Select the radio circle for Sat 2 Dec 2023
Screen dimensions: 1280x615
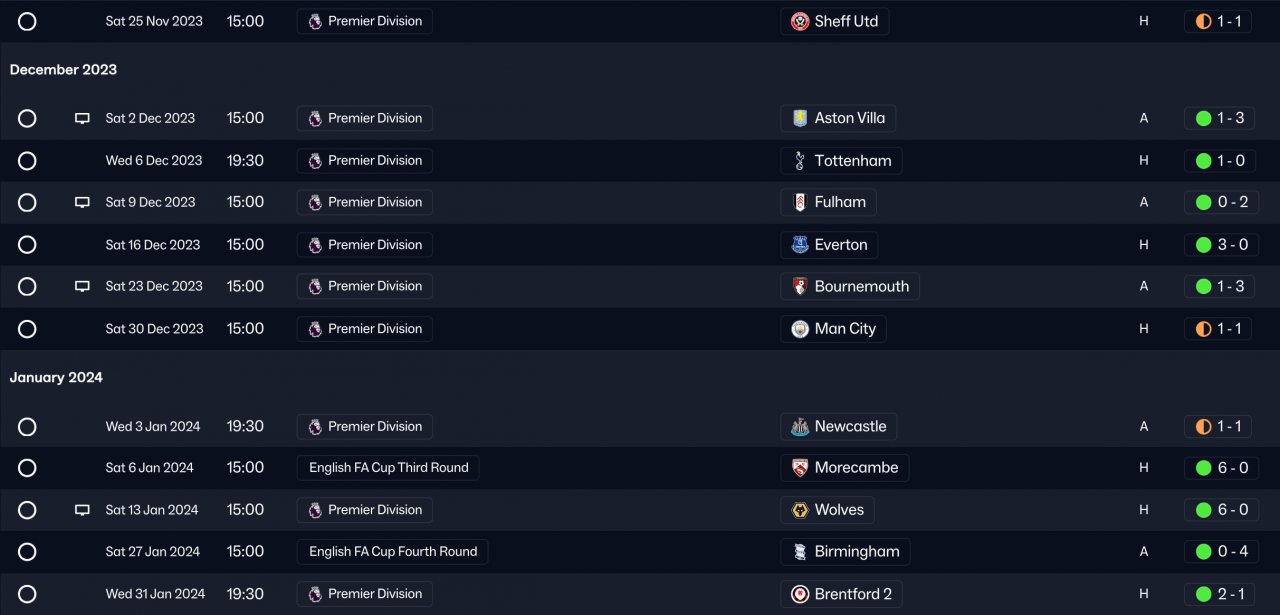pyautogui.click(x=27, y=118)
